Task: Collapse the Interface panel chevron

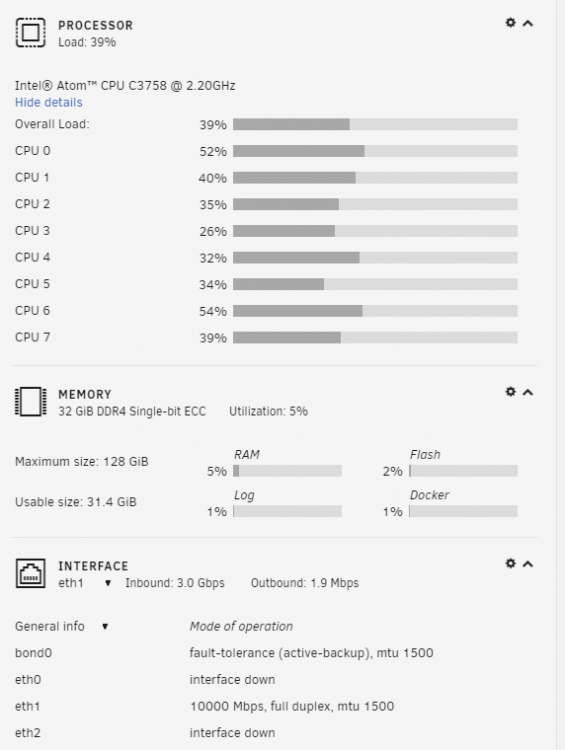Action: point(528,564)
